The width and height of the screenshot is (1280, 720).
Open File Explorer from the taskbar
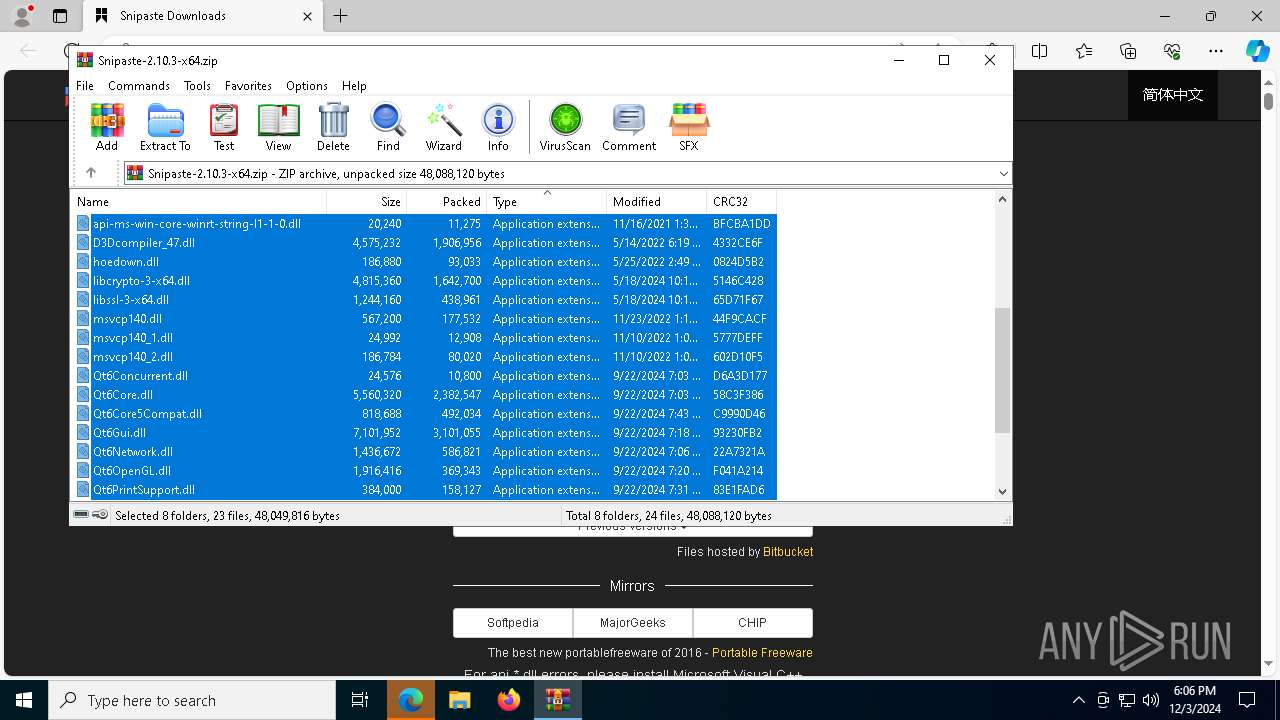coord(460,700)
